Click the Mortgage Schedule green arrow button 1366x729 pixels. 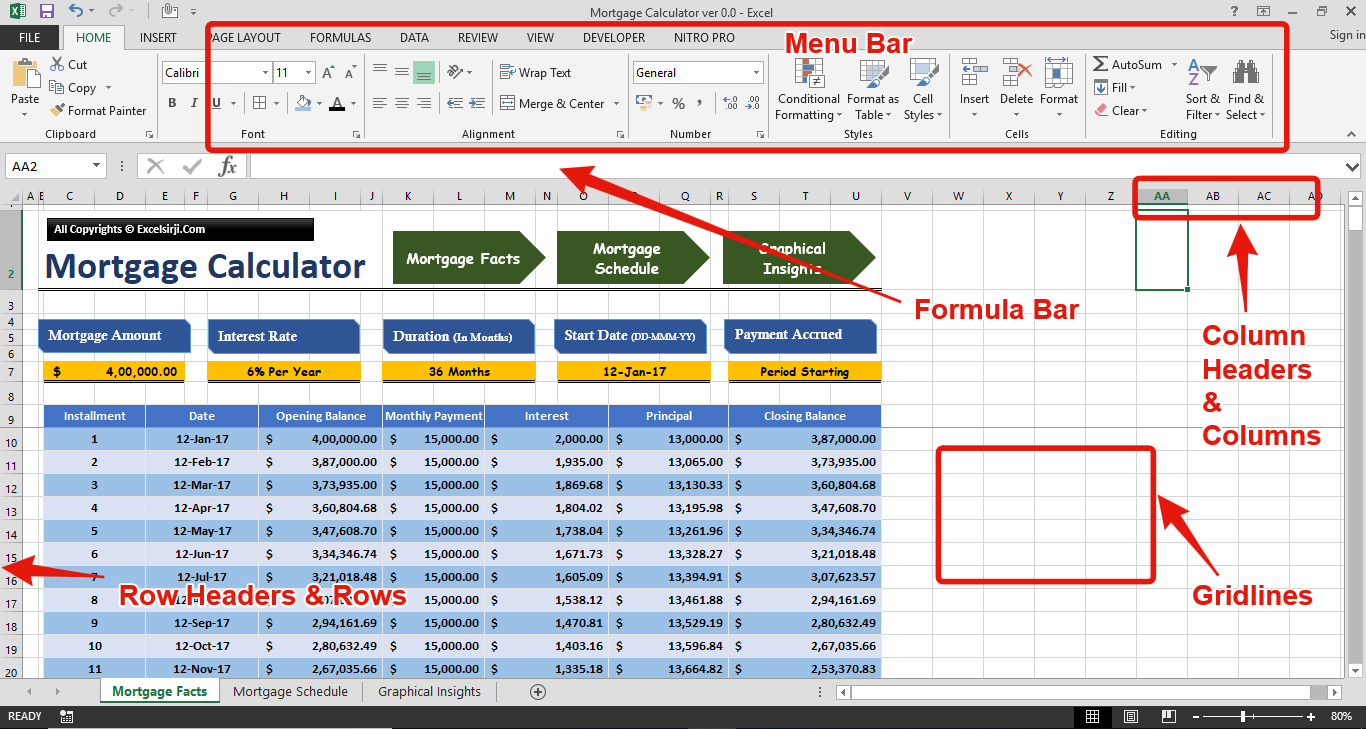(x=632, y=259)
